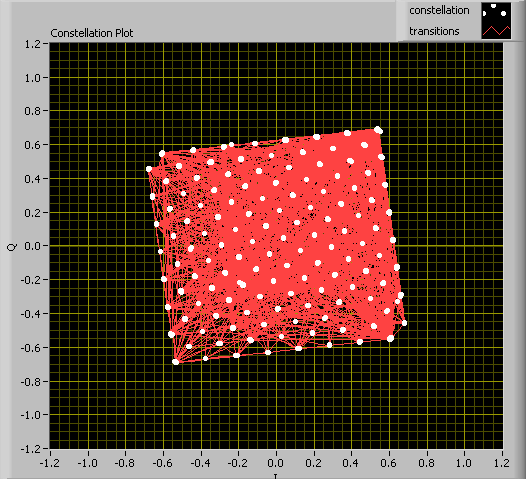Click the 0.6 tick label on Q axis
This screenshot has height=479, width=526.
click(33, 145)
